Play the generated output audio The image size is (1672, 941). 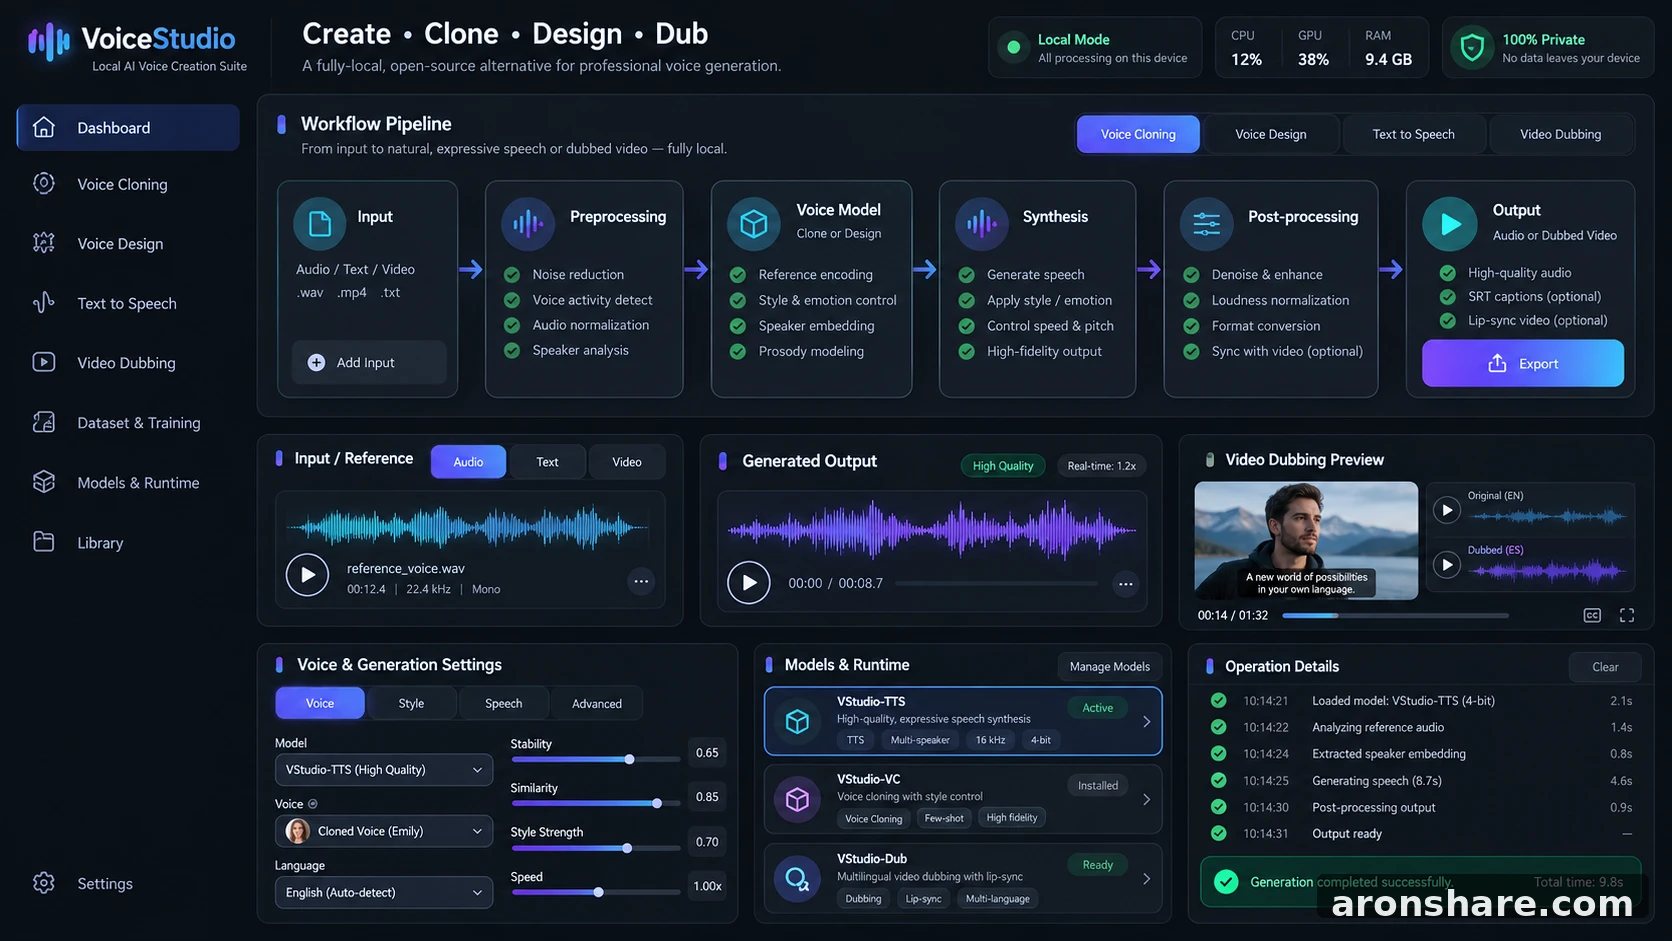click(x=749, y=582)
